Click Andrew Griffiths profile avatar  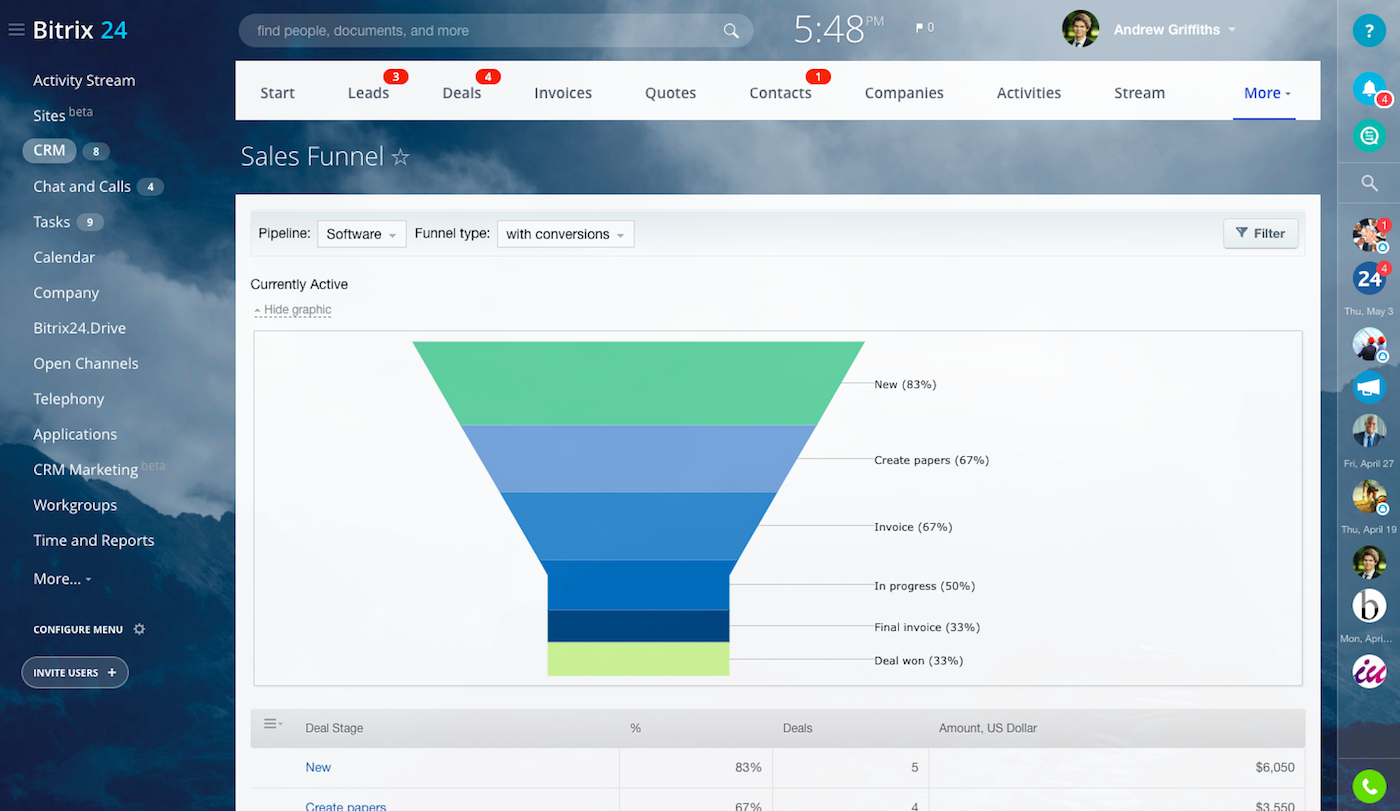[1081, 30]
